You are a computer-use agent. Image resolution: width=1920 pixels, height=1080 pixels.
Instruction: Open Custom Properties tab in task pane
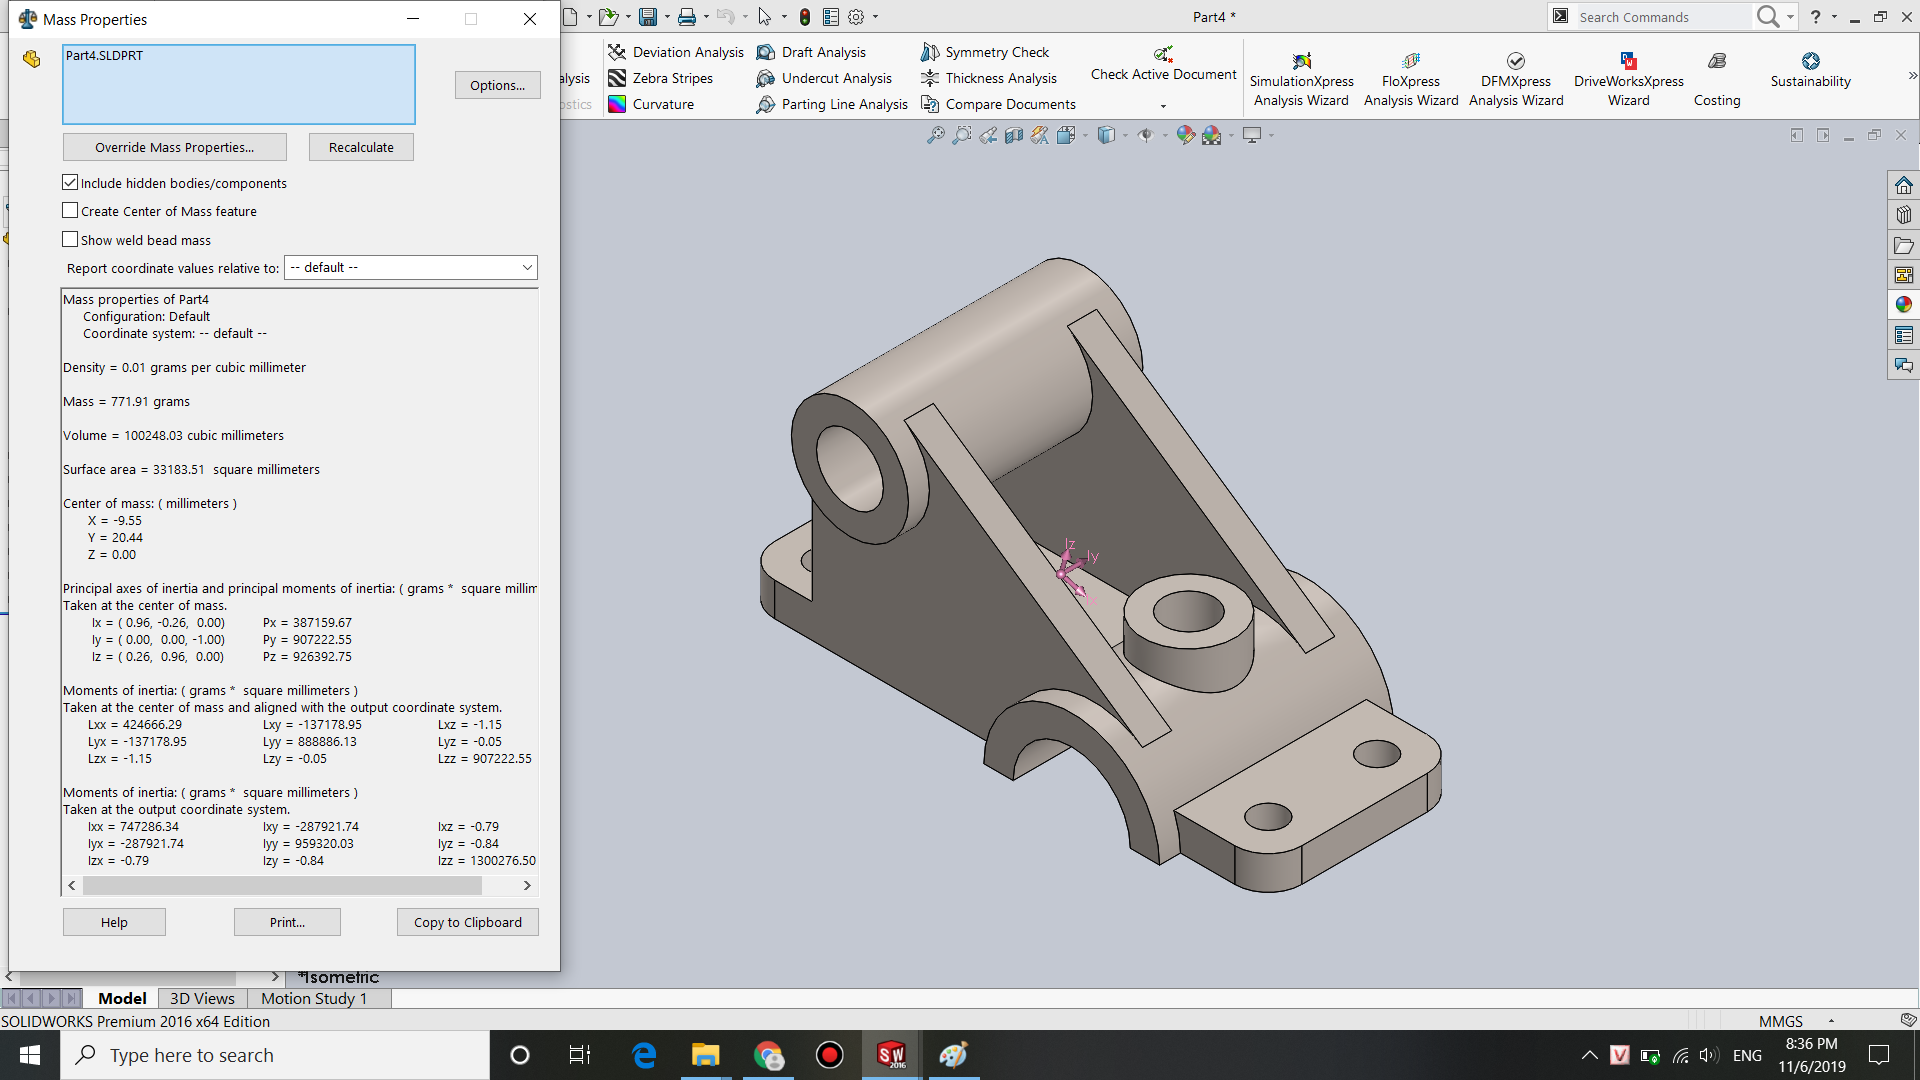[x=1904, y=335]
